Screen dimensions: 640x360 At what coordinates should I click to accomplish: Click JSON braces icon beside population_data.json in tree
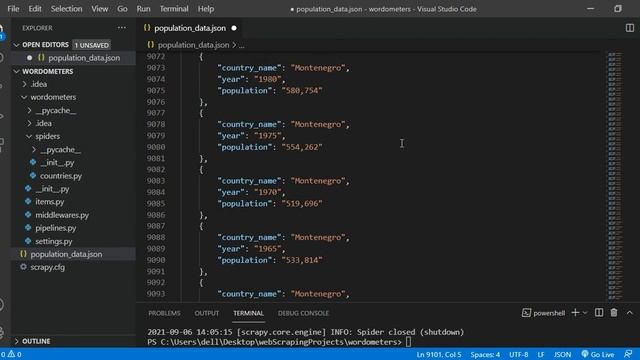tap(23, 254)
